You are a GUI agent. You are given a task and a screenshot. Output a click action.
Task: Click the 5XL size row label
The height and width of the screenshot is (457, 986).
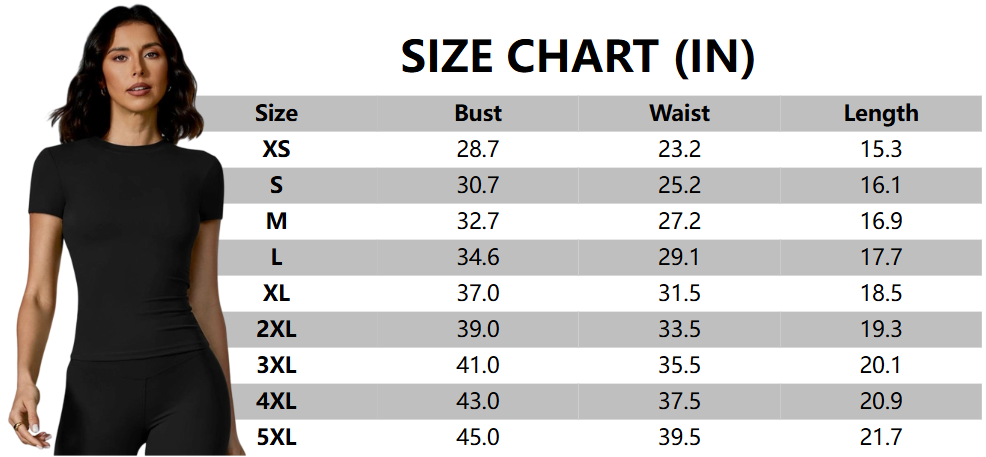click(276, 438)
